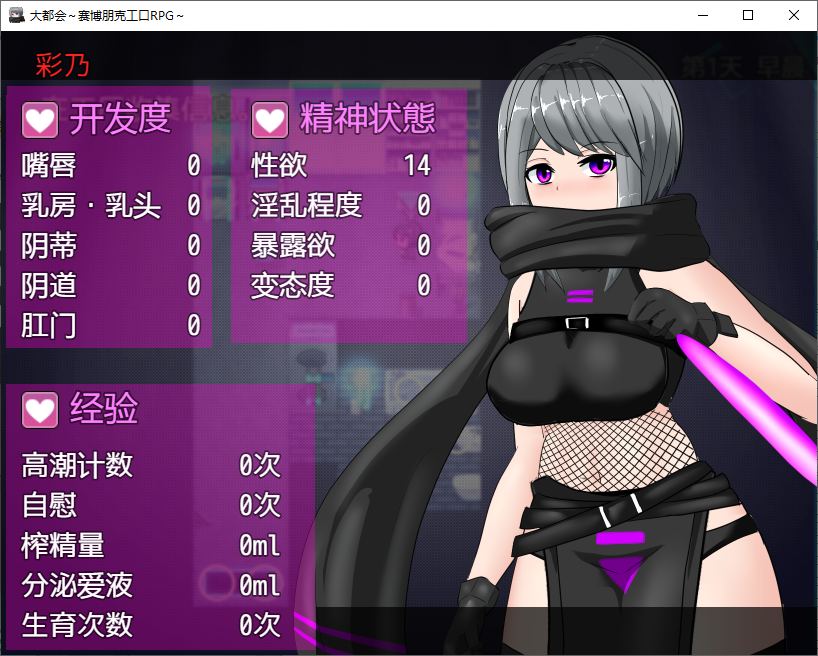
Task: Click the heart icon beside 开发度
Action: [41, 121]
